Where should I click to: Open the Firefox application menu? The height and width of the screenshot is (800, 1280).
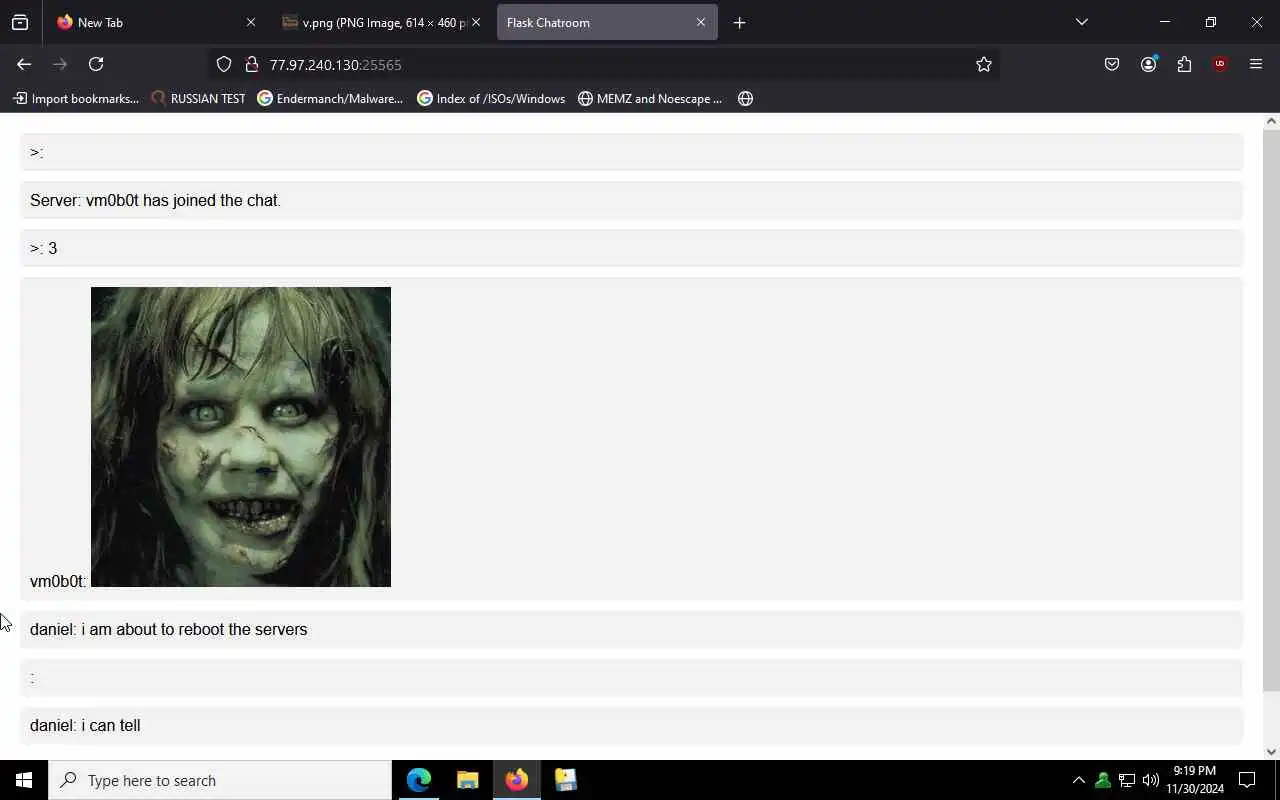tap(1256, 64)
